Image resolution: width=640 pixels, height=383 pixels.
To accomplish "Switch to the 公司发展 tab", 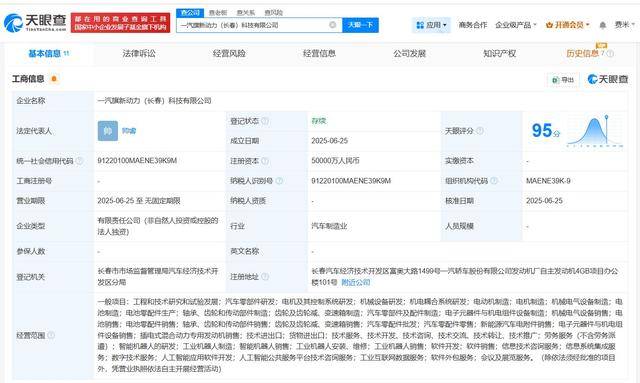I will coord(409,53).
